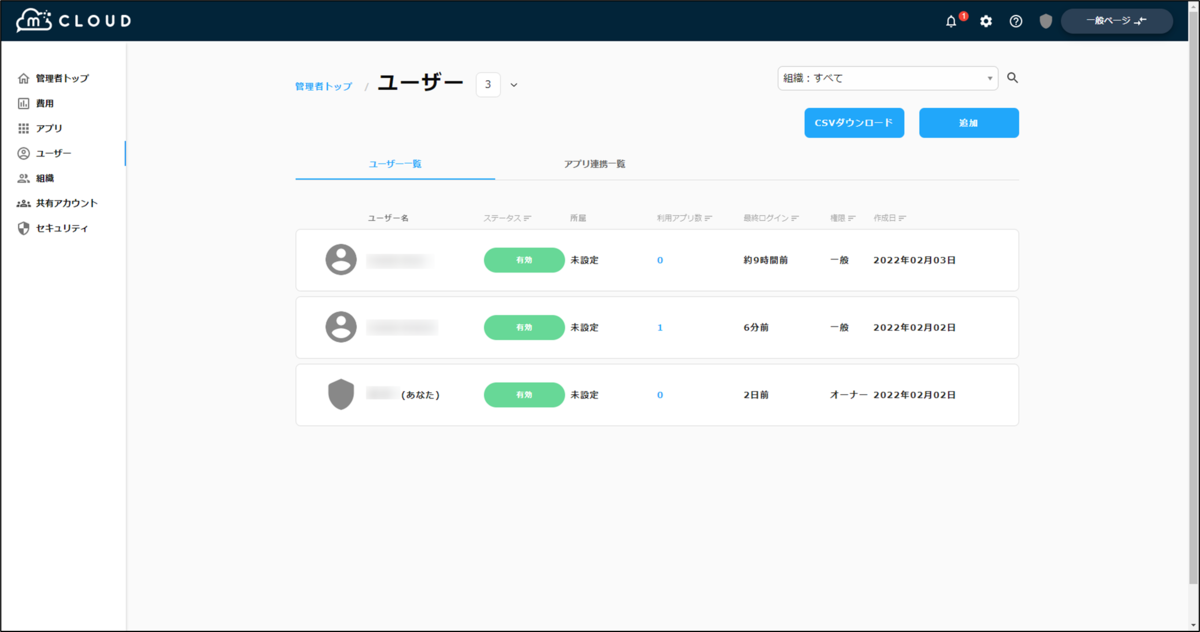Click the owner shield avatar icon
Viewport: 1200px width, 632px height.
(x=341, y=395)
